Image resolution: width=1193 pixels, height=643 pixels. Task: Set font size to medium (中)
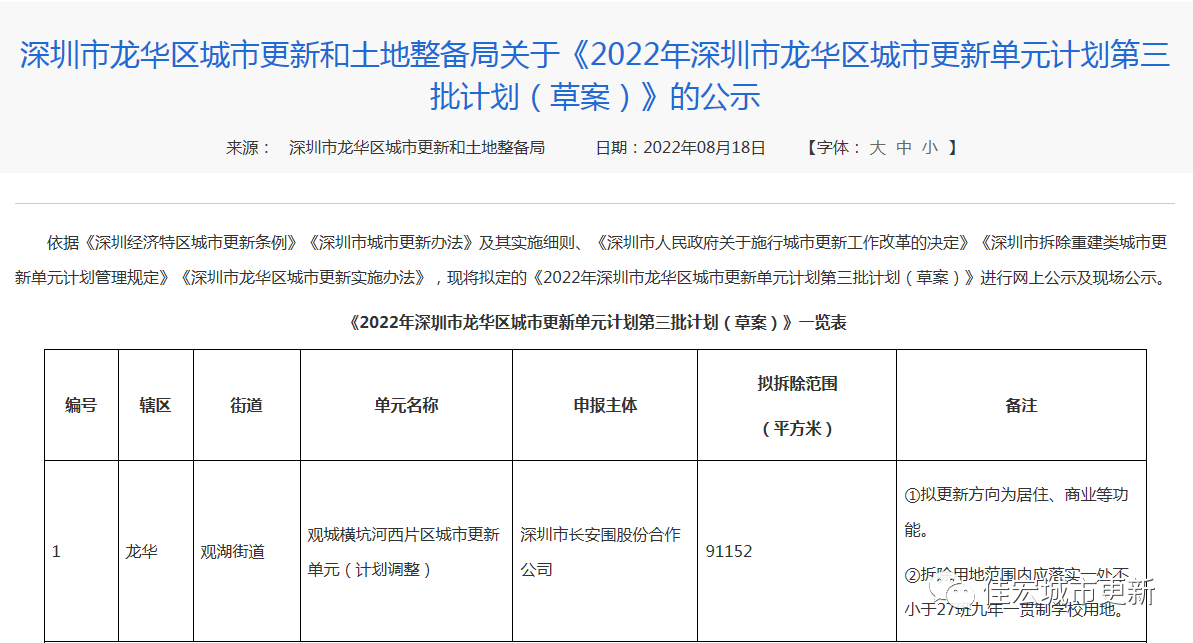(904, 148)
